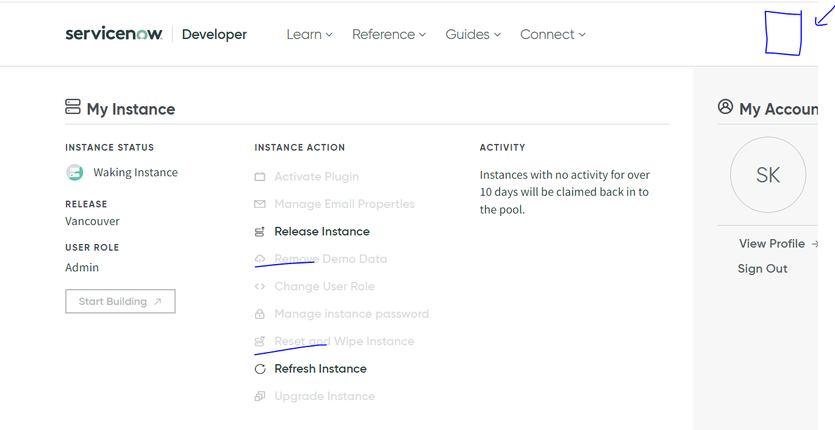Click the Reset and Wipe Instance icon
The width and height of the screenshot is (835, 430).
point(260,341)
